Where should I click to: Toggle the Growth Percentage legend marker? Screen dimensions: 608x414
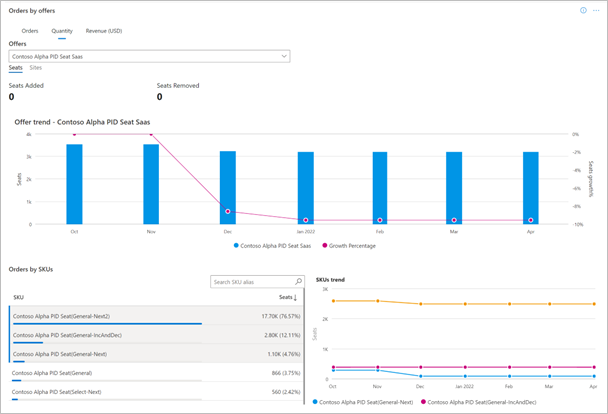[x=325, y=245]
